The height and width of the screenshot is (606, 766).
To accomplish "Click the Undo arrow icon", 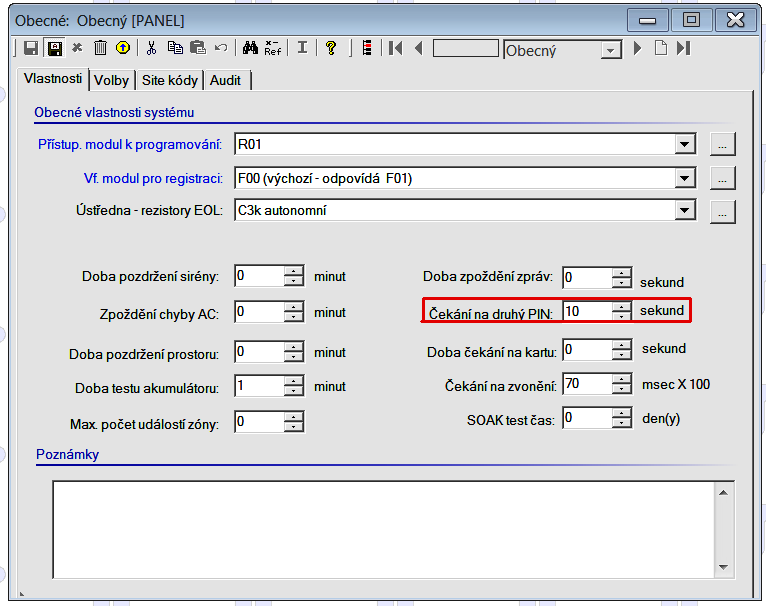I will [220, 48].
